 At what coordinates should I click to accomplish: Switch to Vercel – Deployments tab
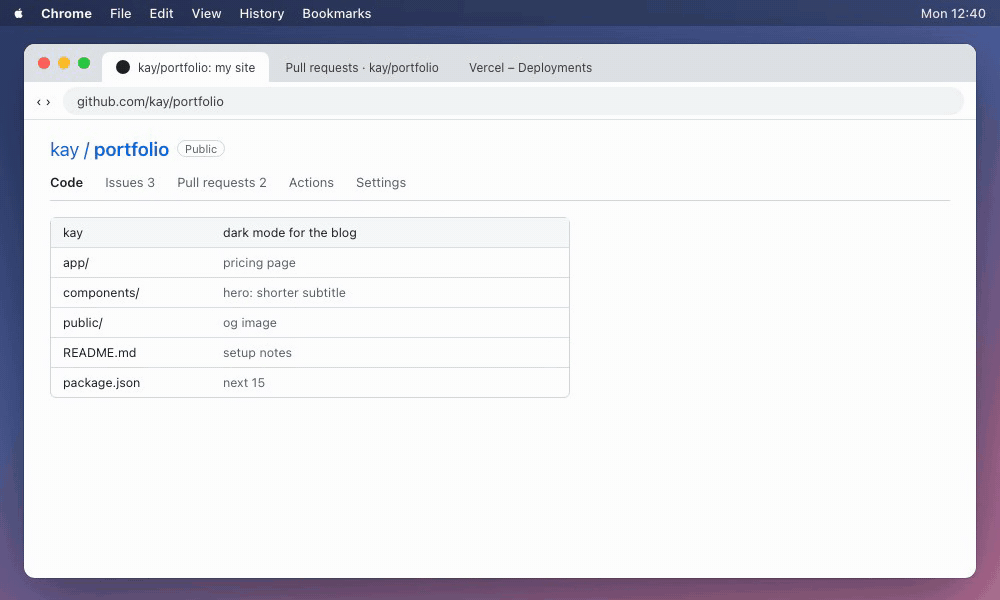(530, 68)
